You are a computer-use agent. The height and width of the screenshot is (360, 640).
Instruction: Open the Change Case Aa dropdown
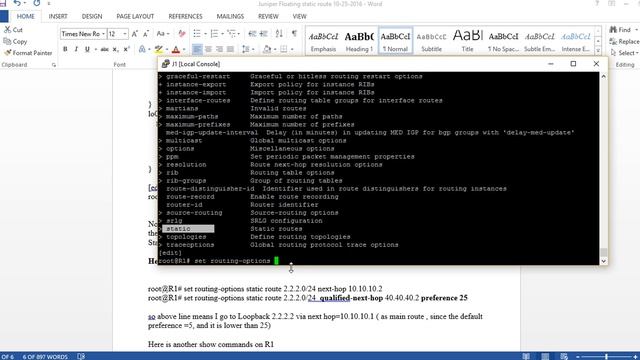[162, 34]
